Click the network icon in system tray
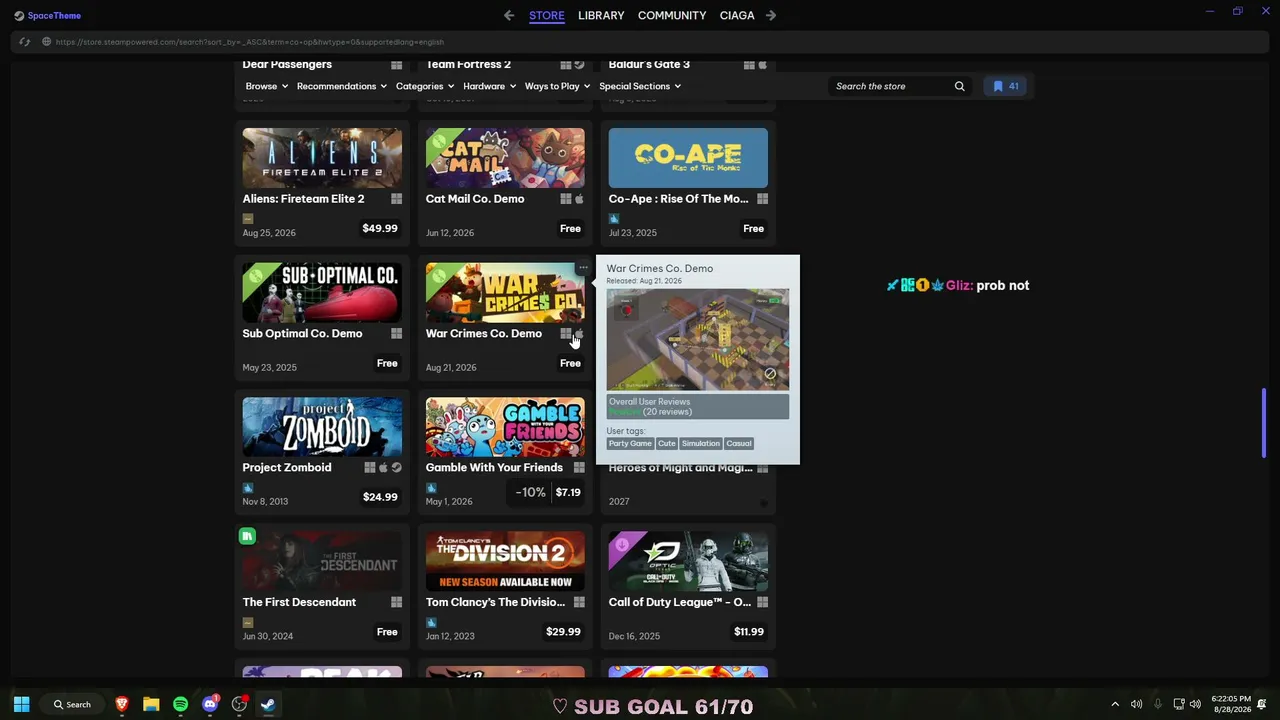The width and height of the screenshot is (1280, 720). 1179,704
